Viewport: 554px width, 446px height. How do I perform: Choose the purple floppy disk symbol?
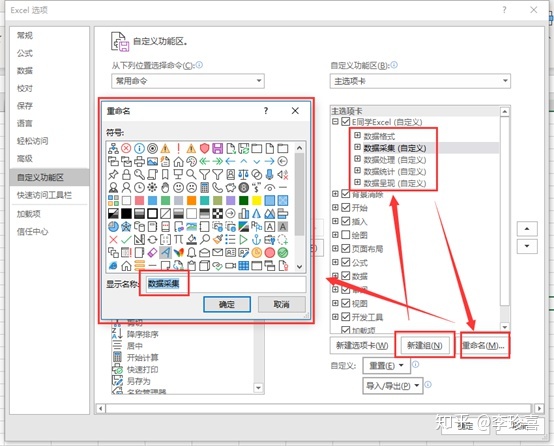218,148
